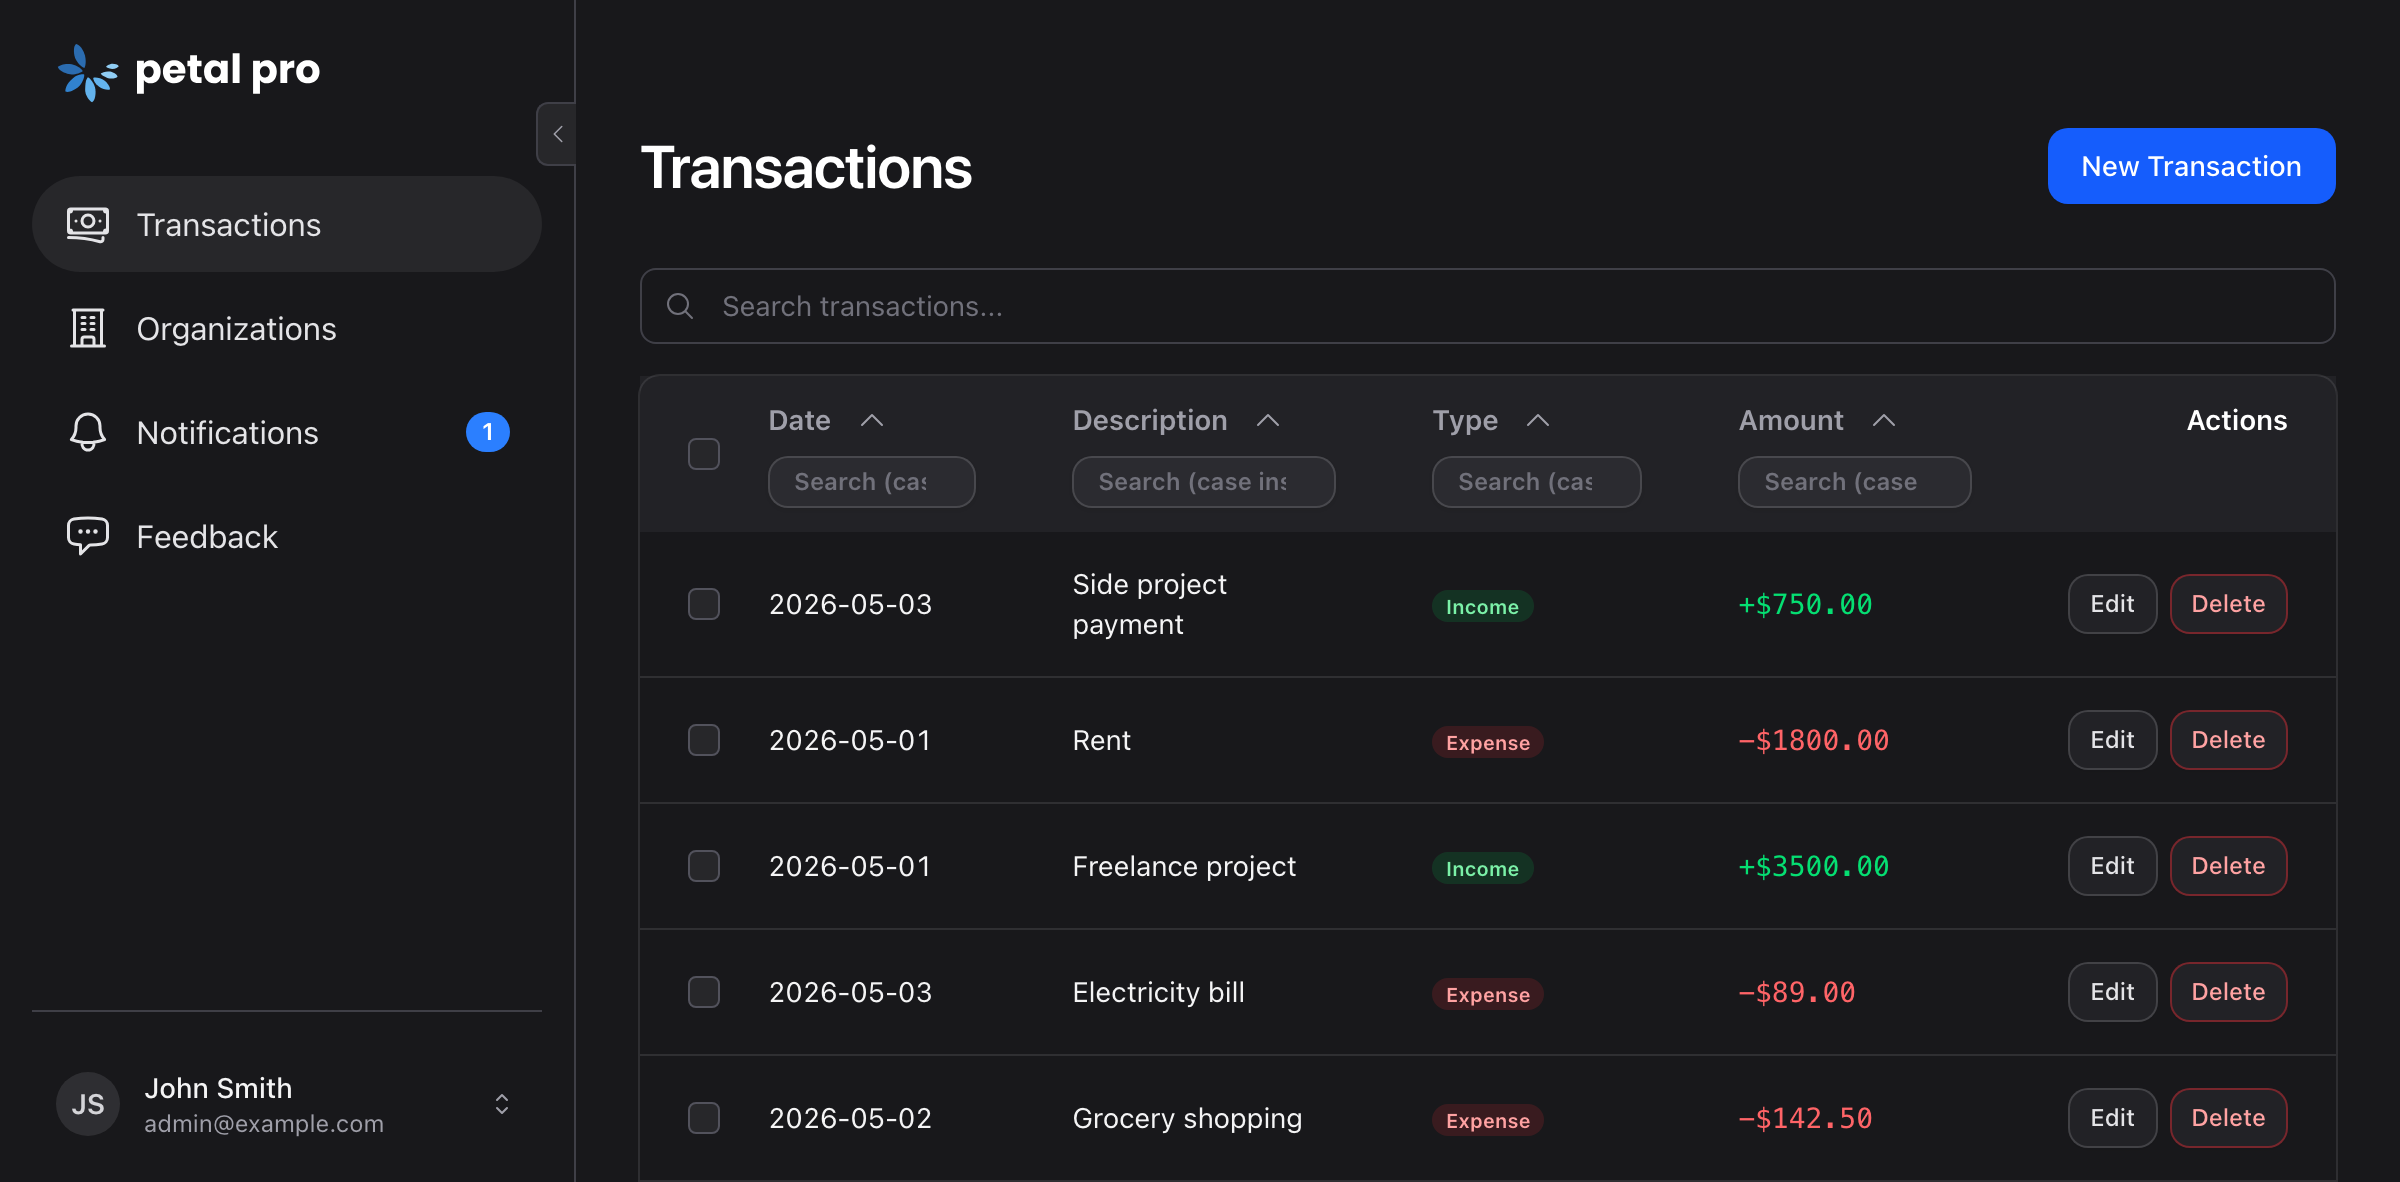Click the +$750.00 amount
Image resolution: width=2400 pixels, height=1182 pixels.
coord(1805,604)
